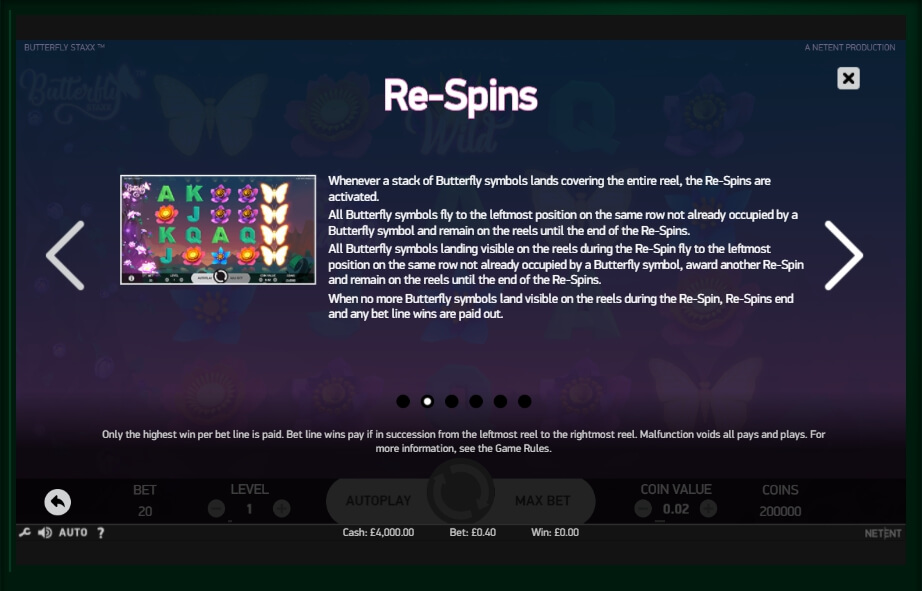This screenshot has height=591, width=922.
Task: Click the AUTOPLAY button
Action: point(379,501)
